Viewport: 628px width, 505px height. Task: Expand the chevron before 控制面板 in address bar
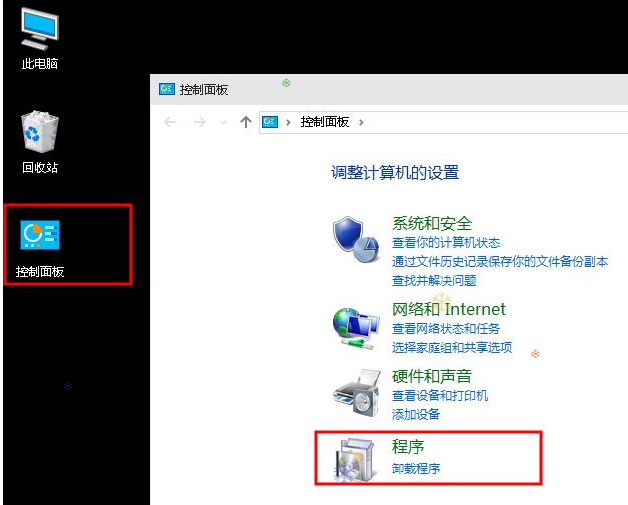click(x=289, y=122)
